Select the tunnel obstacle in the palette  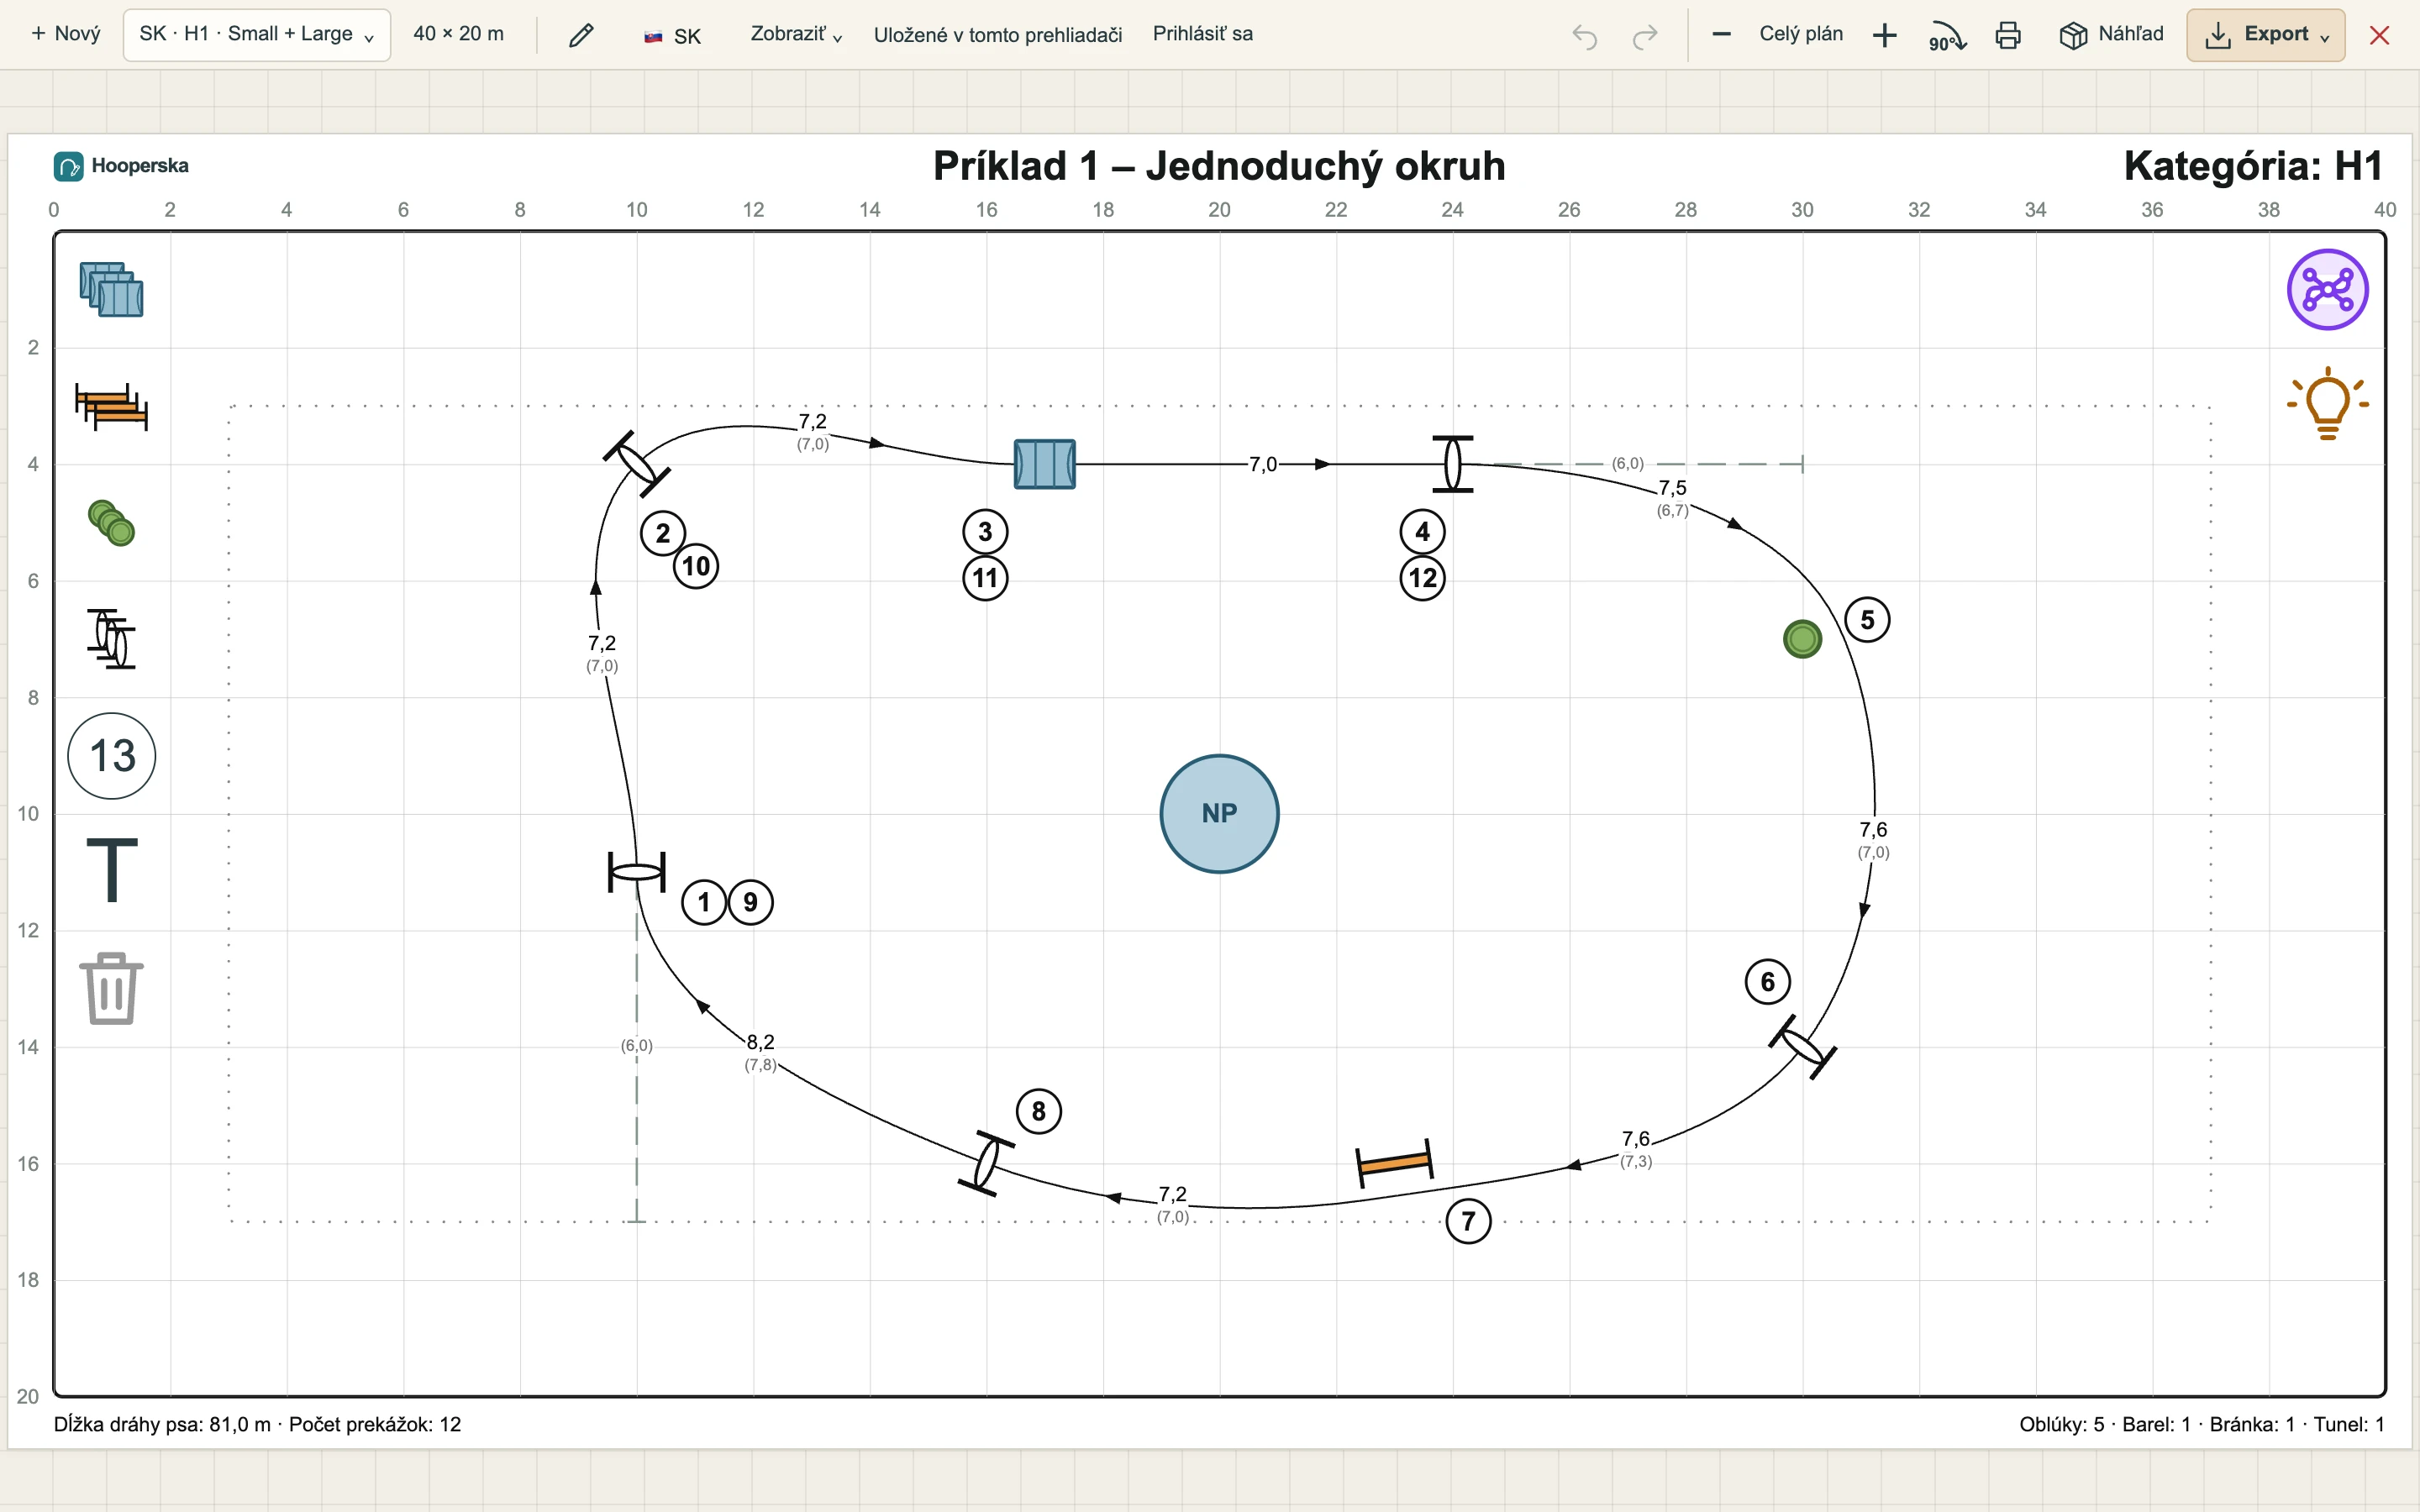(x=111, y=290)
